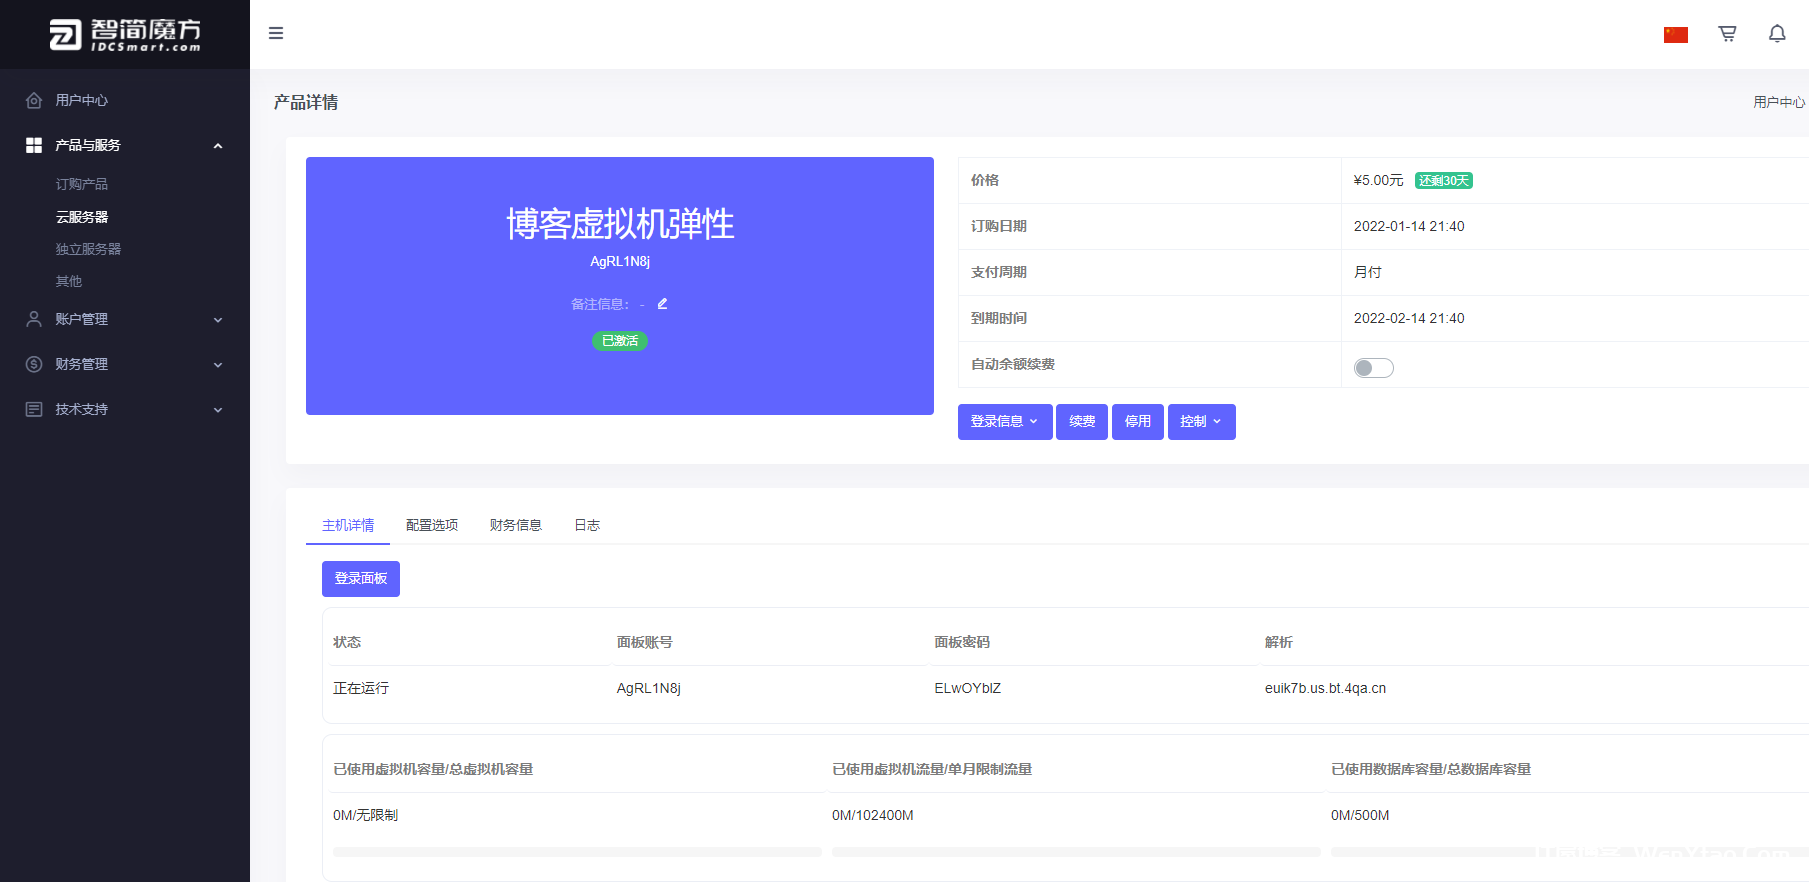The image size is (1809, 882).
Task: Click the 登录面板 button
Action: [x=361, y=579]
